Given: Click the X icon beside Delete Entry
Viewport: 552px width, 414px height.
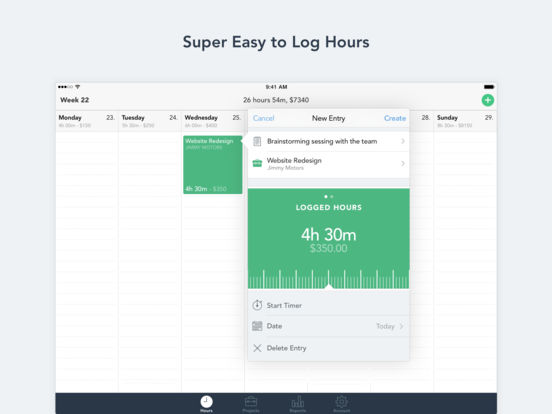Looking at the screenshot, I should point(257,348).
